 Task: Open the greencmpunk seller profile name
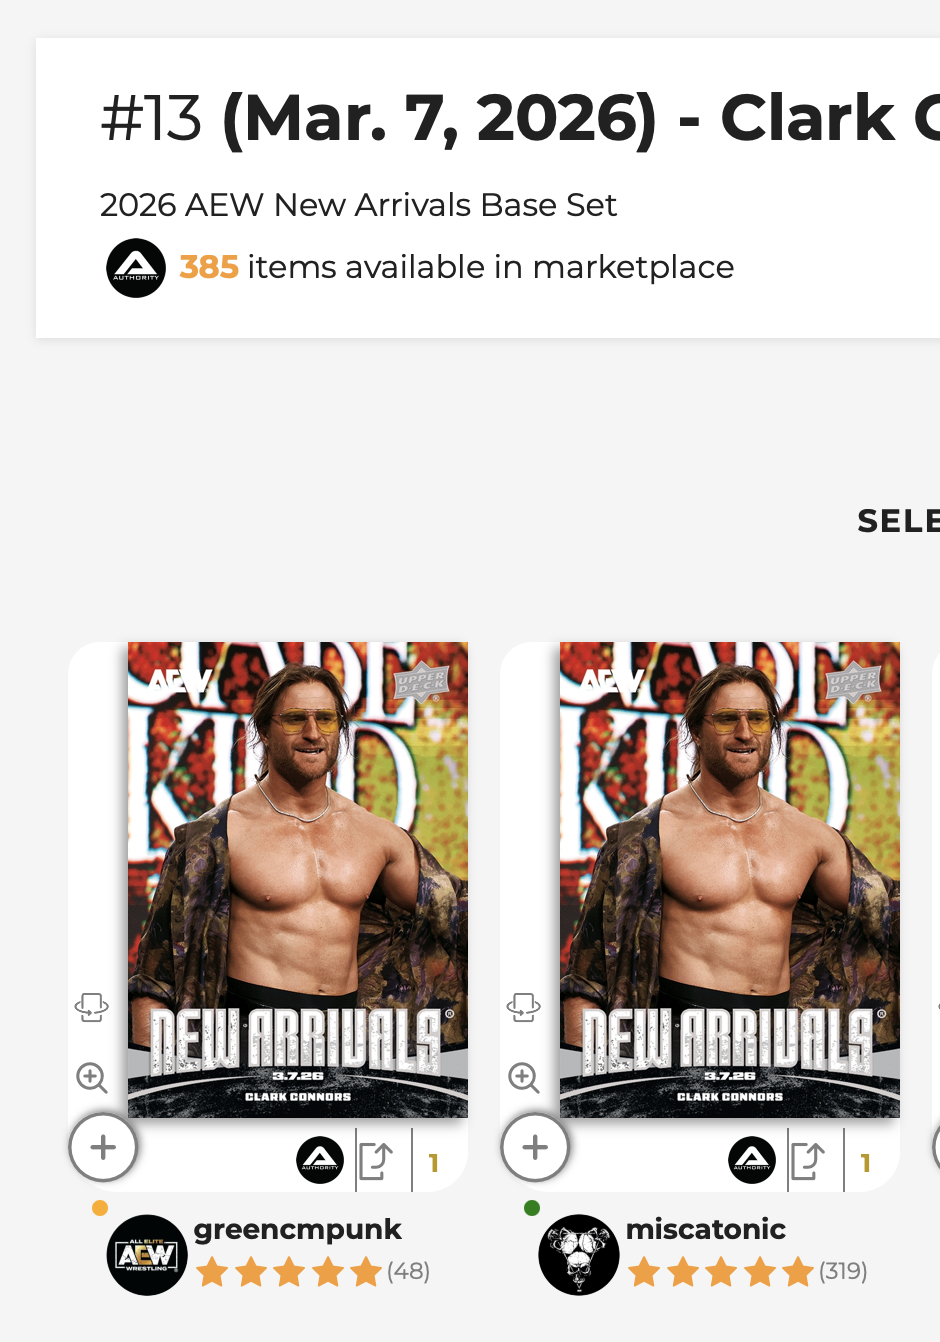click(297, 1229)
